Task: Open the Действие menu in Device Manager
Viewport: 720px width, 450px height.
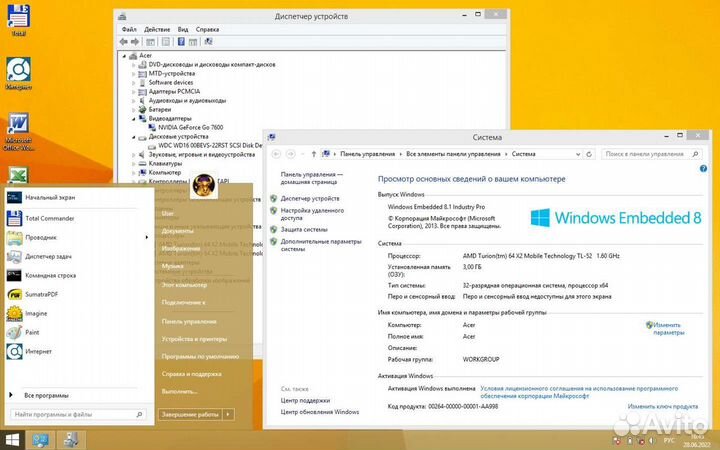Action: 157,30
